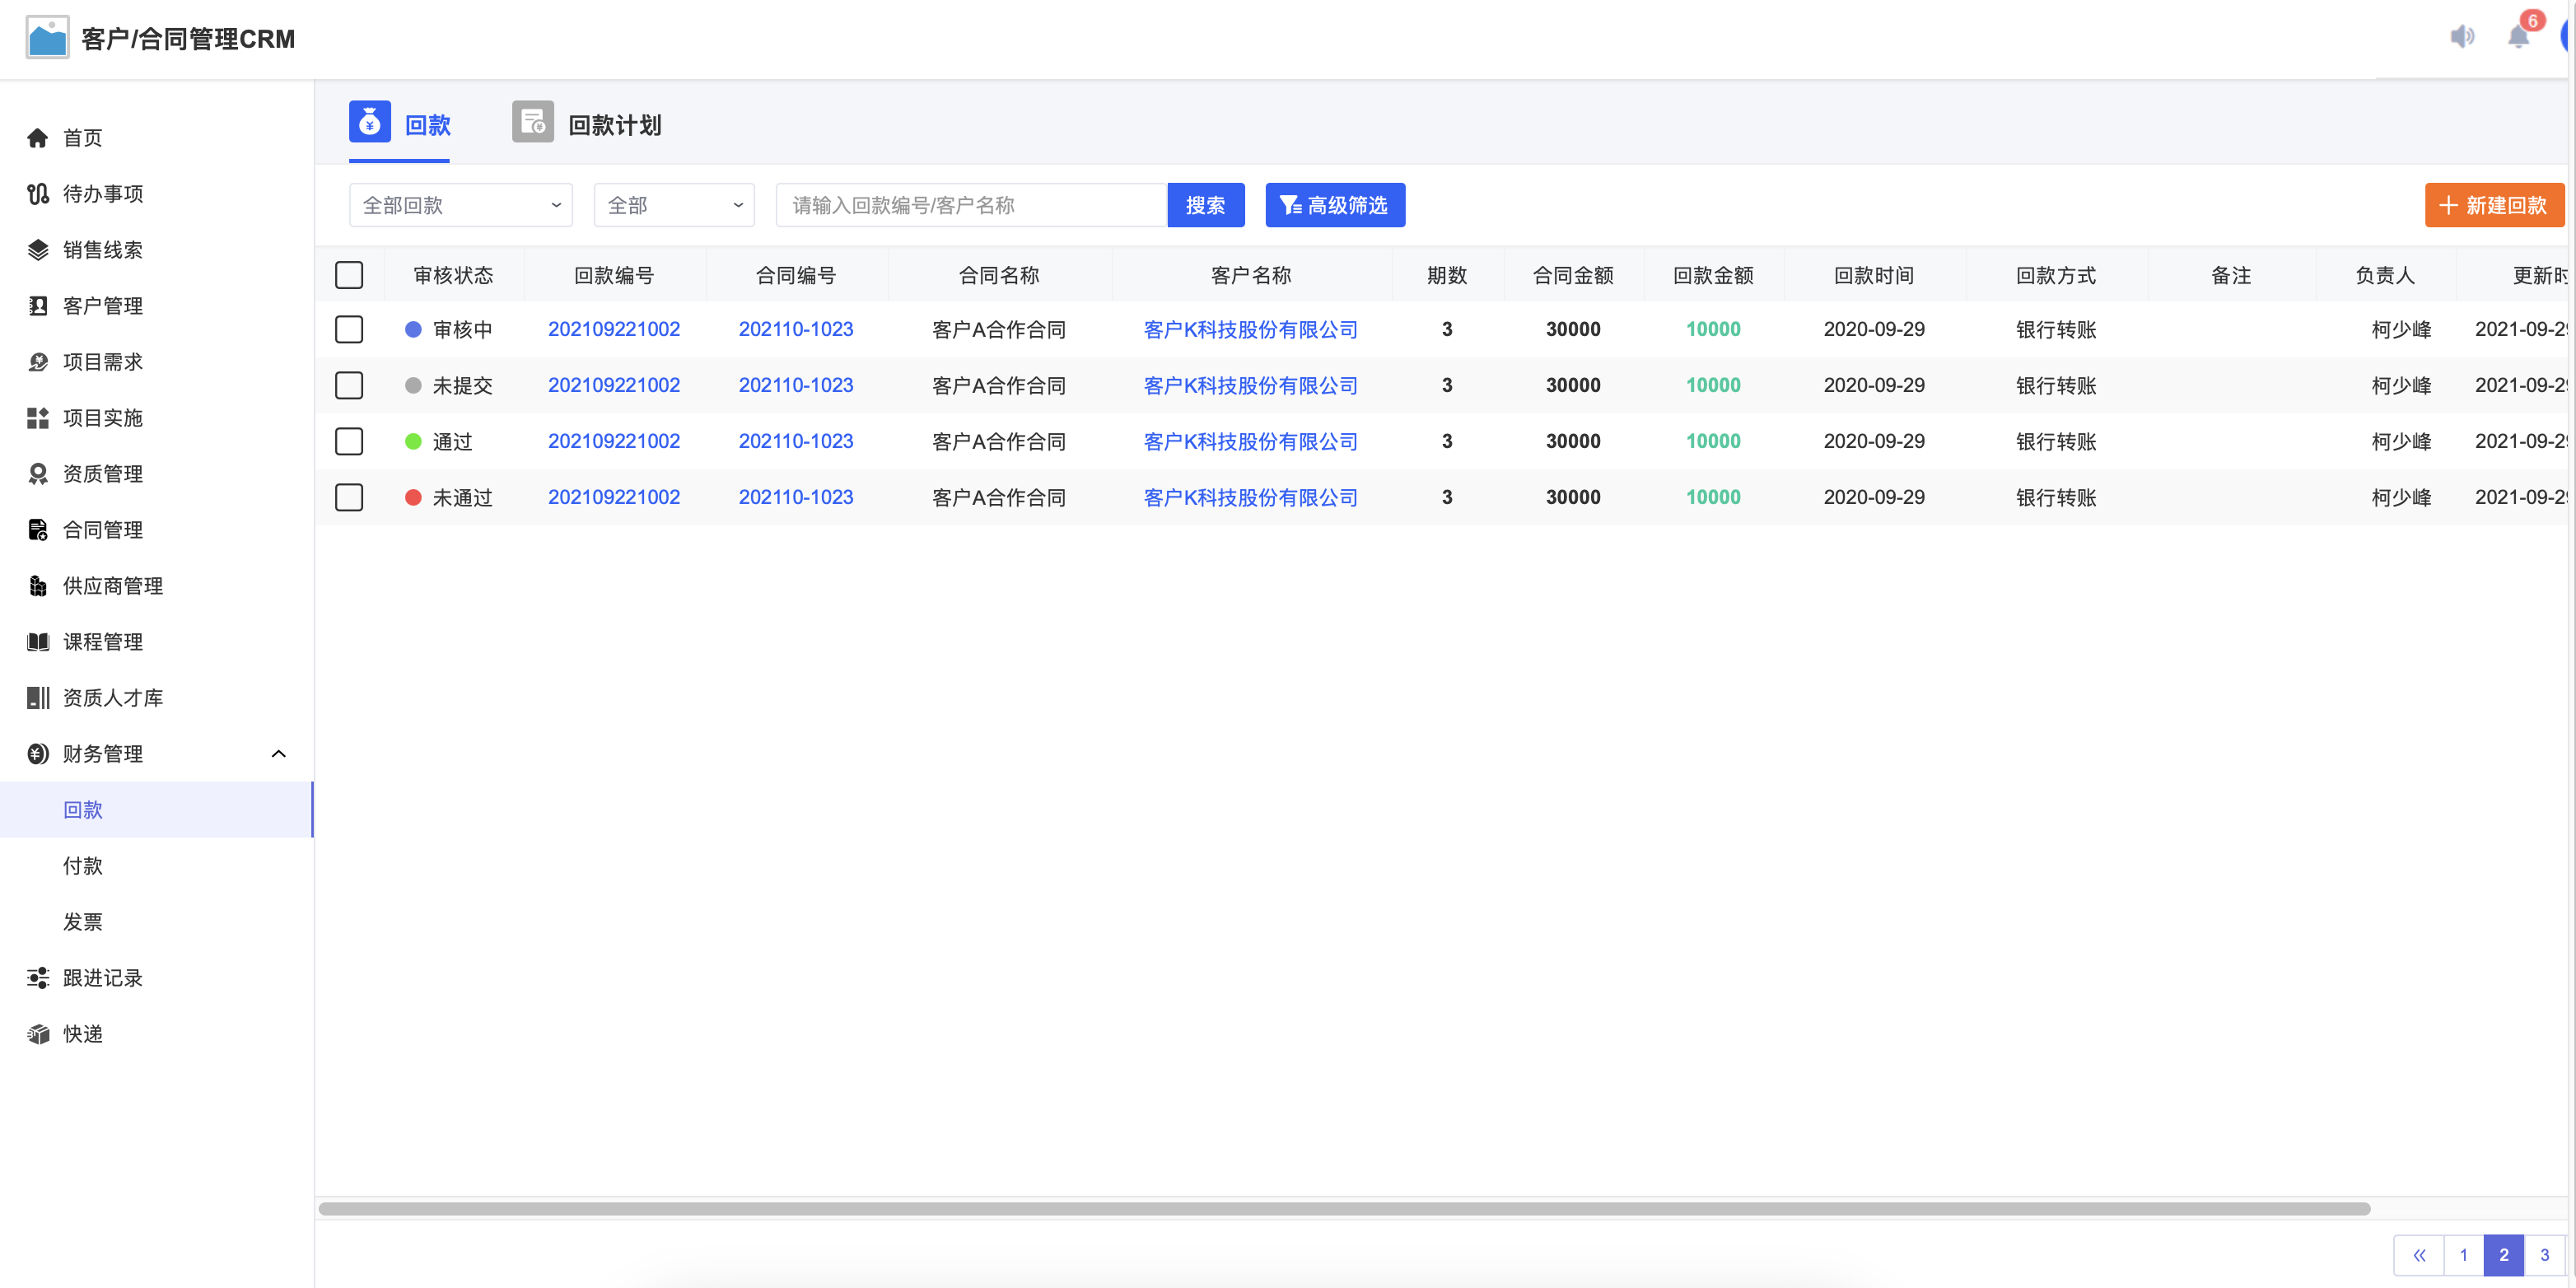The width and height of the screenshot is (2576, 1288).
Task: Click the 供应商管理 building icon
Action: click(38, 586)
